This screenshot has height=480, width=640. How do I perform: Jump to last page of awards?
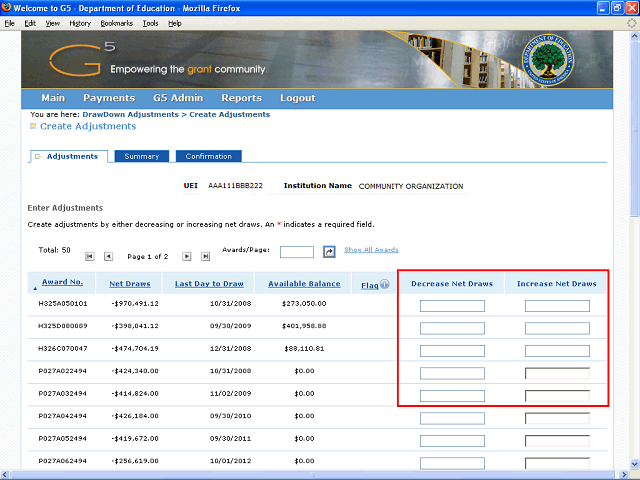[x=206, y=257]
